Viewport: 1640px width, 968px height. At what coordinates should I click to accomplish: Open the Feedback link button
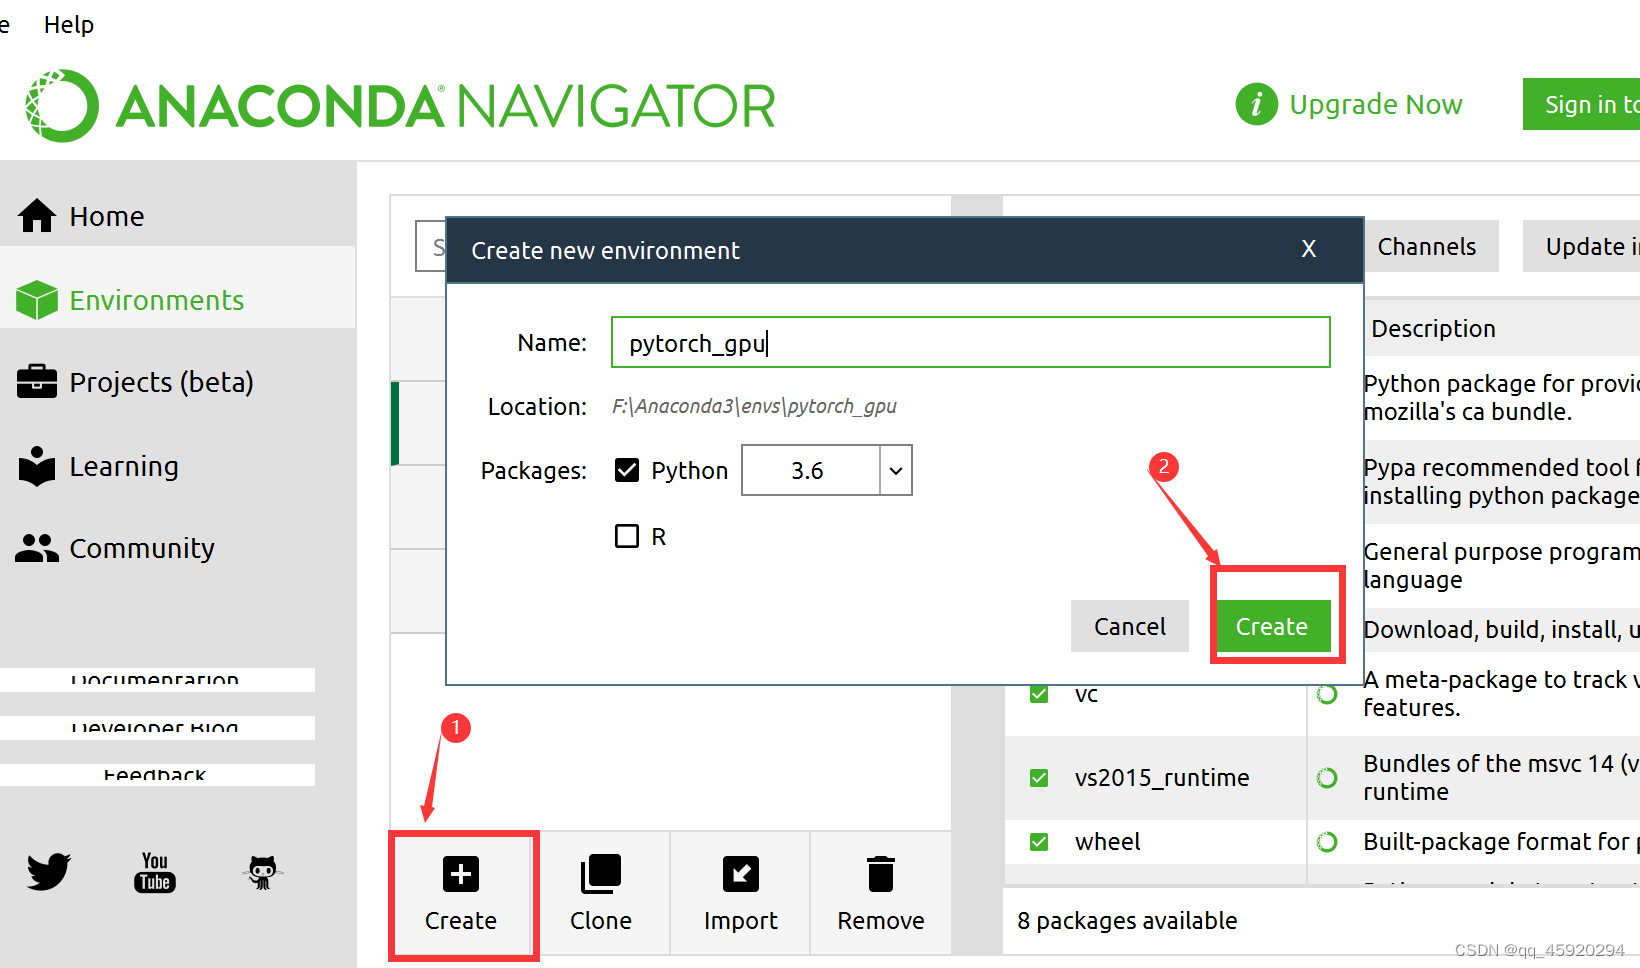(x=157, y=774)
